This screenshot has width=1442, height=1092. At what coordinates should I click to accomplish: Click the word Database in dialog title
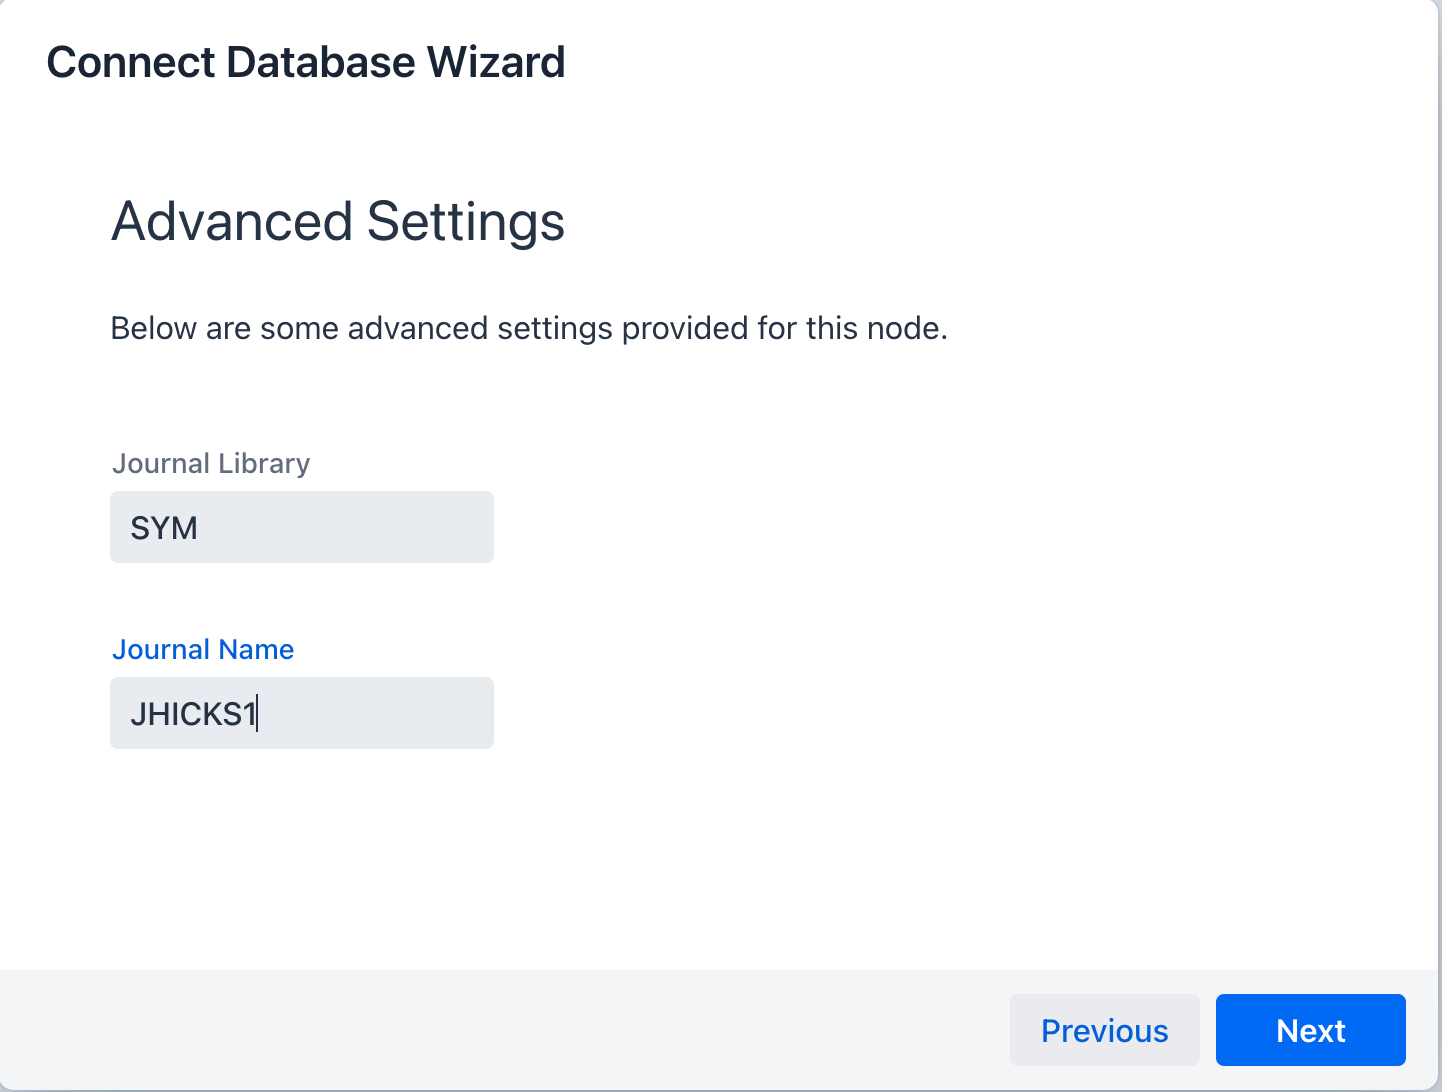[320, 62]
